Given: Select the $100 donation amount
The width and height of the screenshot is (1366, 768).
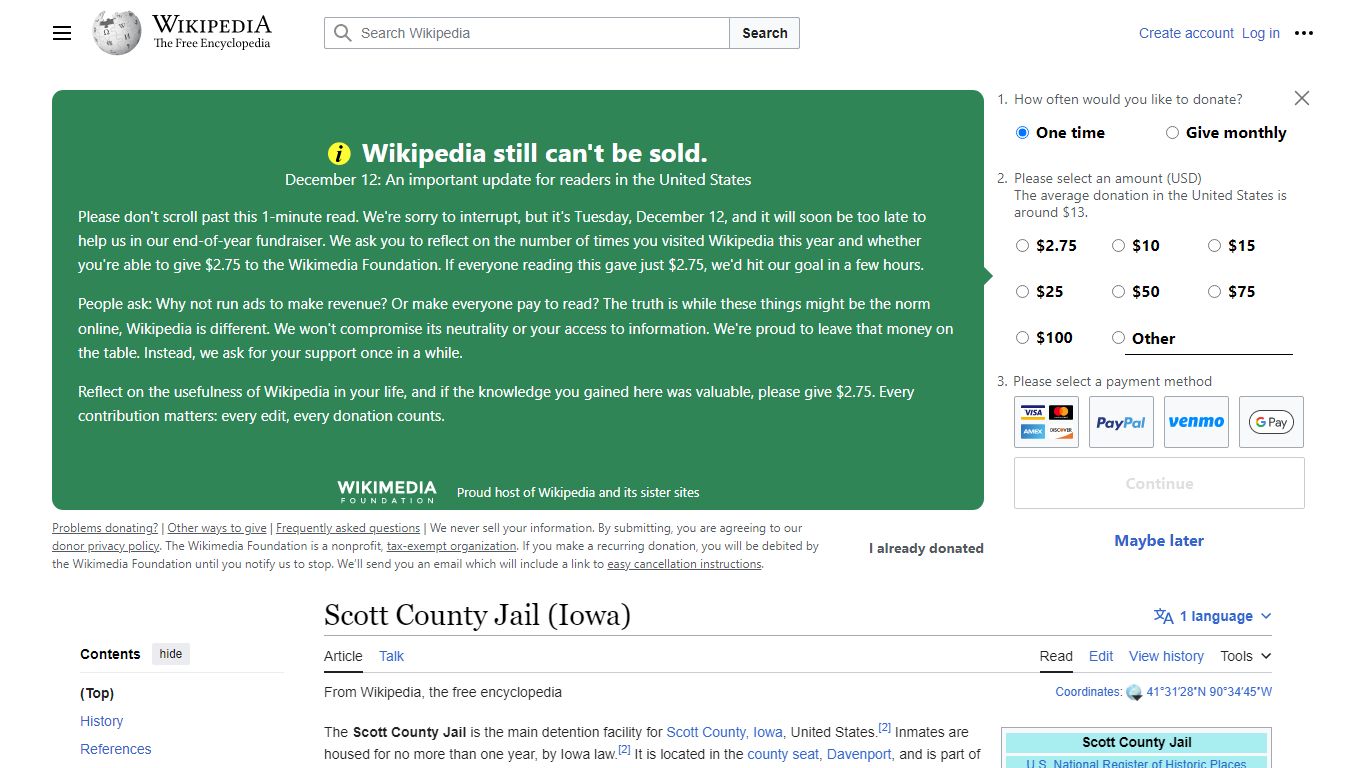Looking at the screenshot, I should (1022, 338).
